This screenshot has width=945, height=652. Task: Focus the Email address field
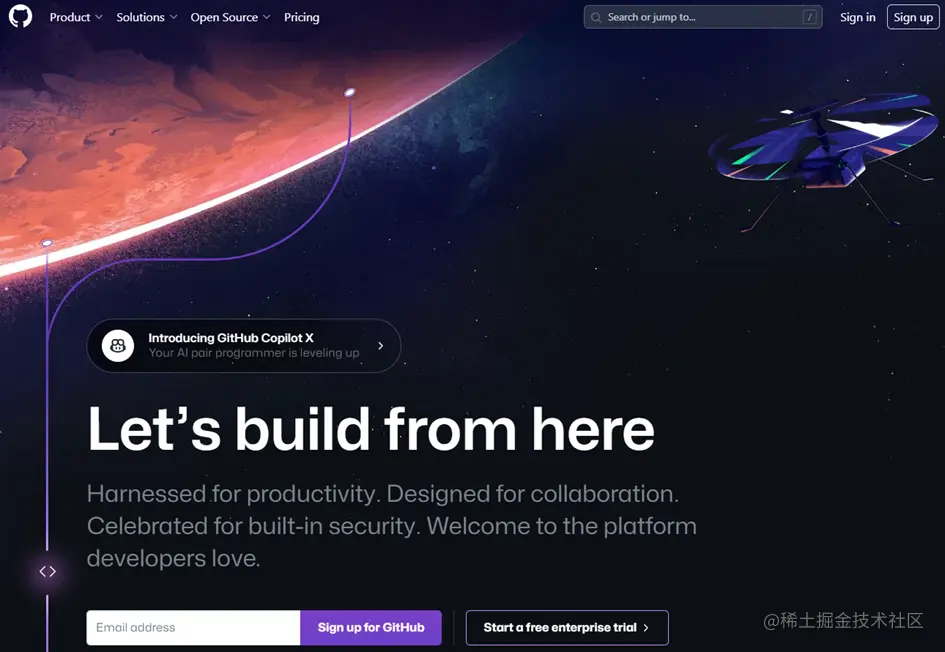pos(193,627)
